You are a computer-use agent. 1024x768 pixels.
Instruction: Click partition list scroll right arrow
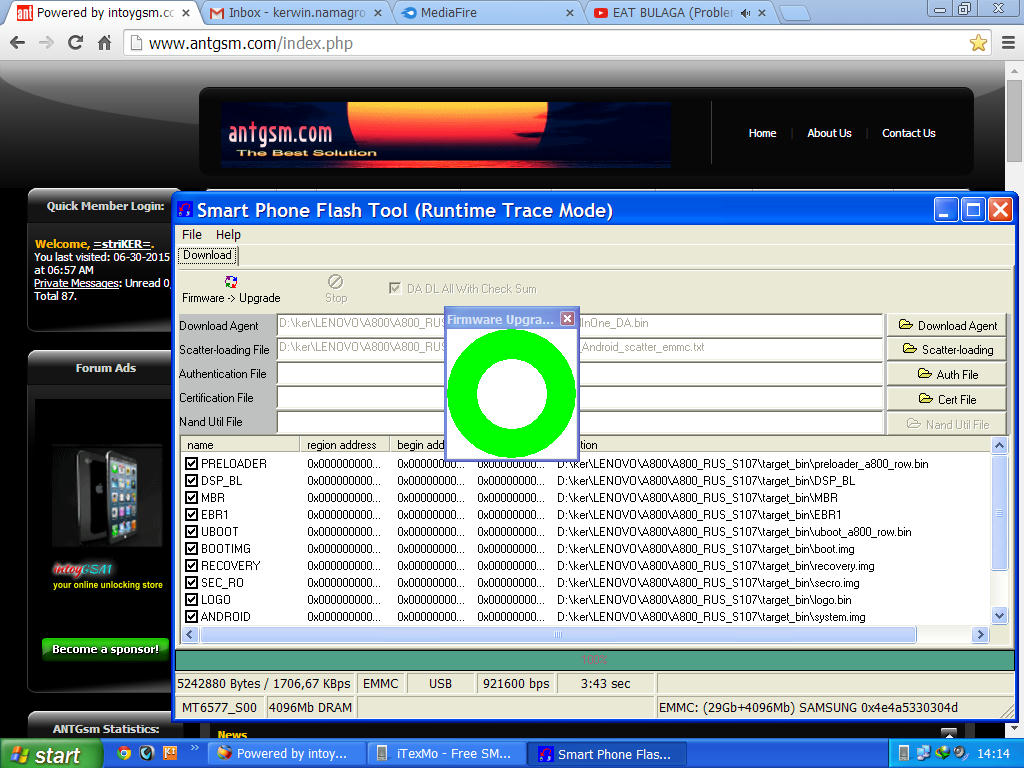tap(980, 634)
